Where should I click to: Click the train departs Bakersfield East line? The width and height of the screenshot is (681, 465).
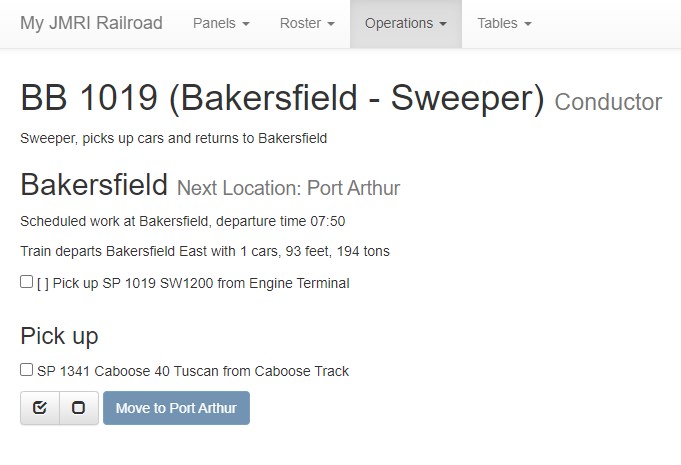point(205,251)
